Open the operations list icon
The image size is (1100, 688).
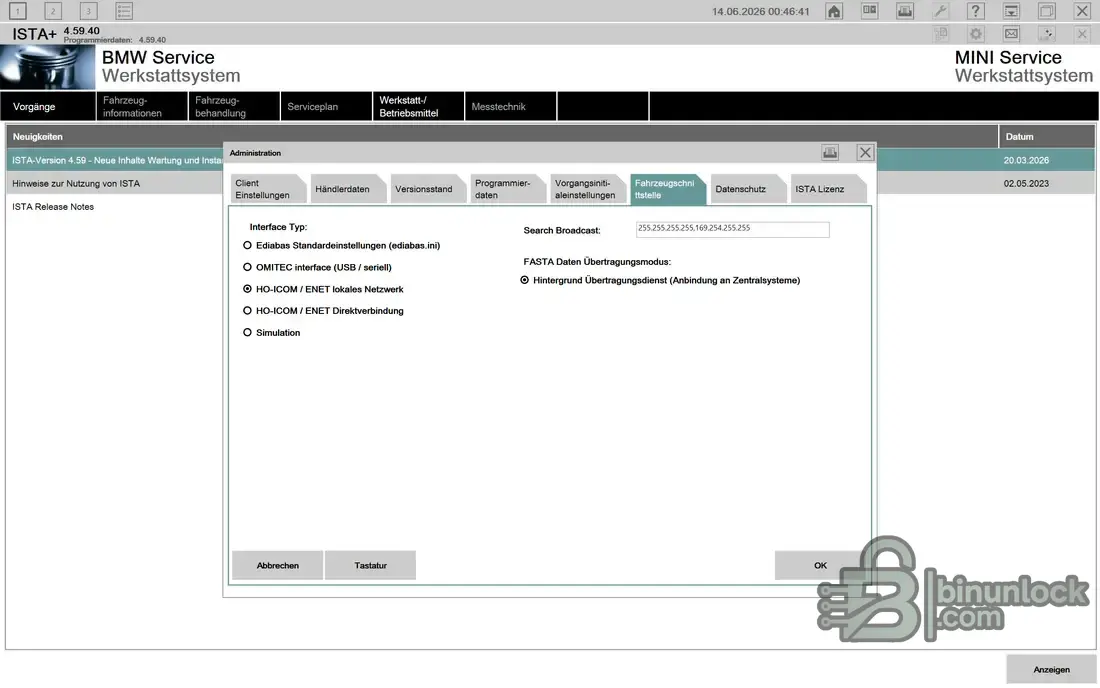tap(124, 11)
